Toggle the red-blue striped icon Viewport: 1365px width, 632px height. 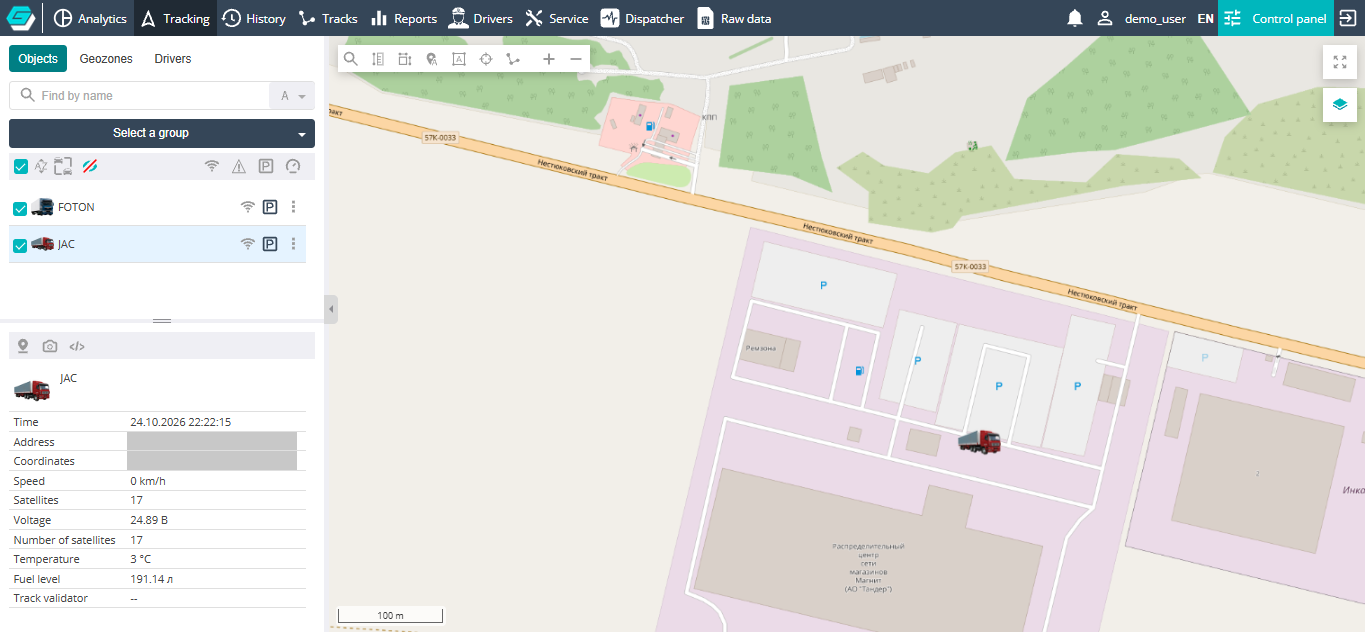click(90, 167)
